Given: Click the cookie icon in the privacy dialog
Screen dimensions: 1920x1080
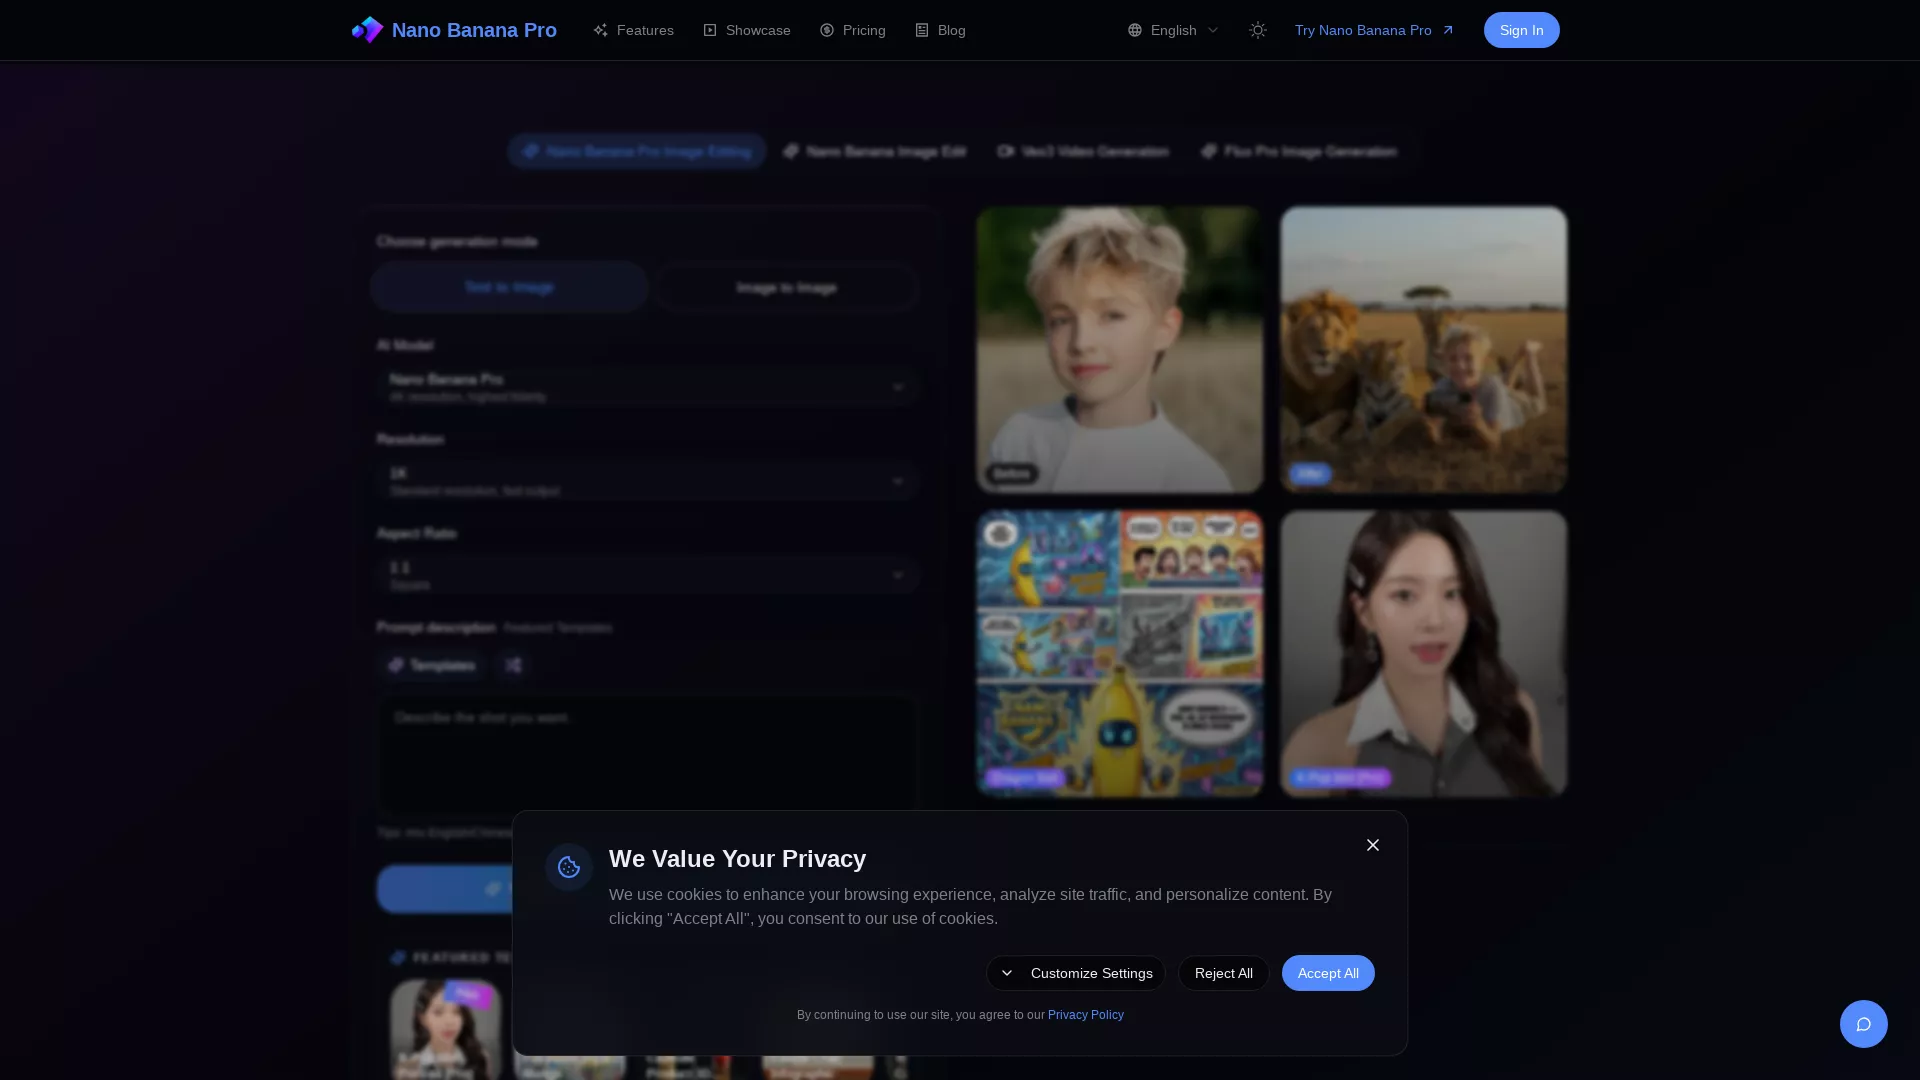Looking at the screenshot, I should pyautogui.click(x=568, y=866).
